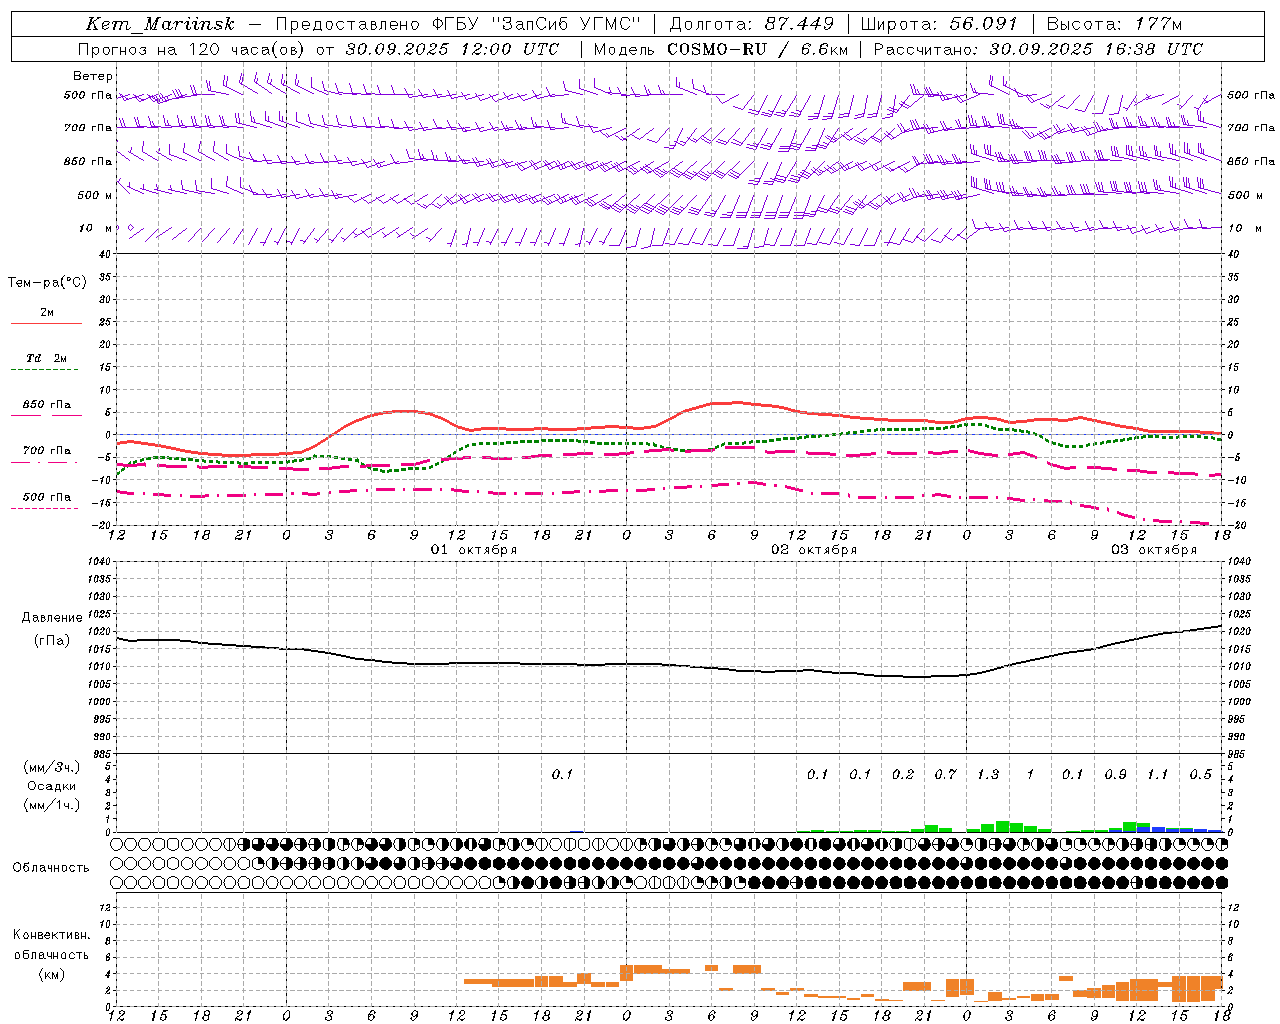Click the Осадки panel label
Screen dimensions: 1280x1024
[52, 786]
